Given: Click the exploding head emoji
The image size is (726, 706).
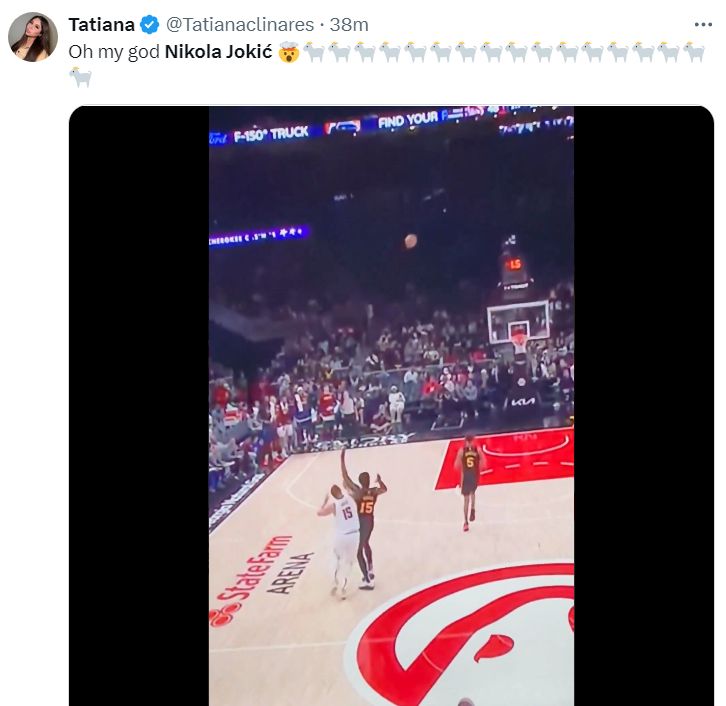Looking at the screenshot, I should click(288, 51).
